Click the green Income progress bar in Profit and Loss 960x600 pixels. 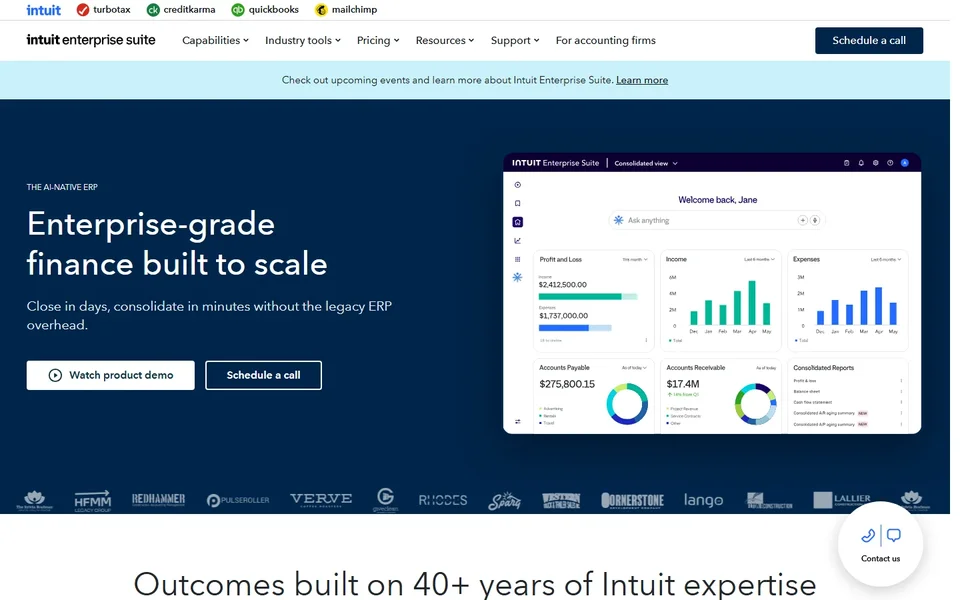(588, 296)
